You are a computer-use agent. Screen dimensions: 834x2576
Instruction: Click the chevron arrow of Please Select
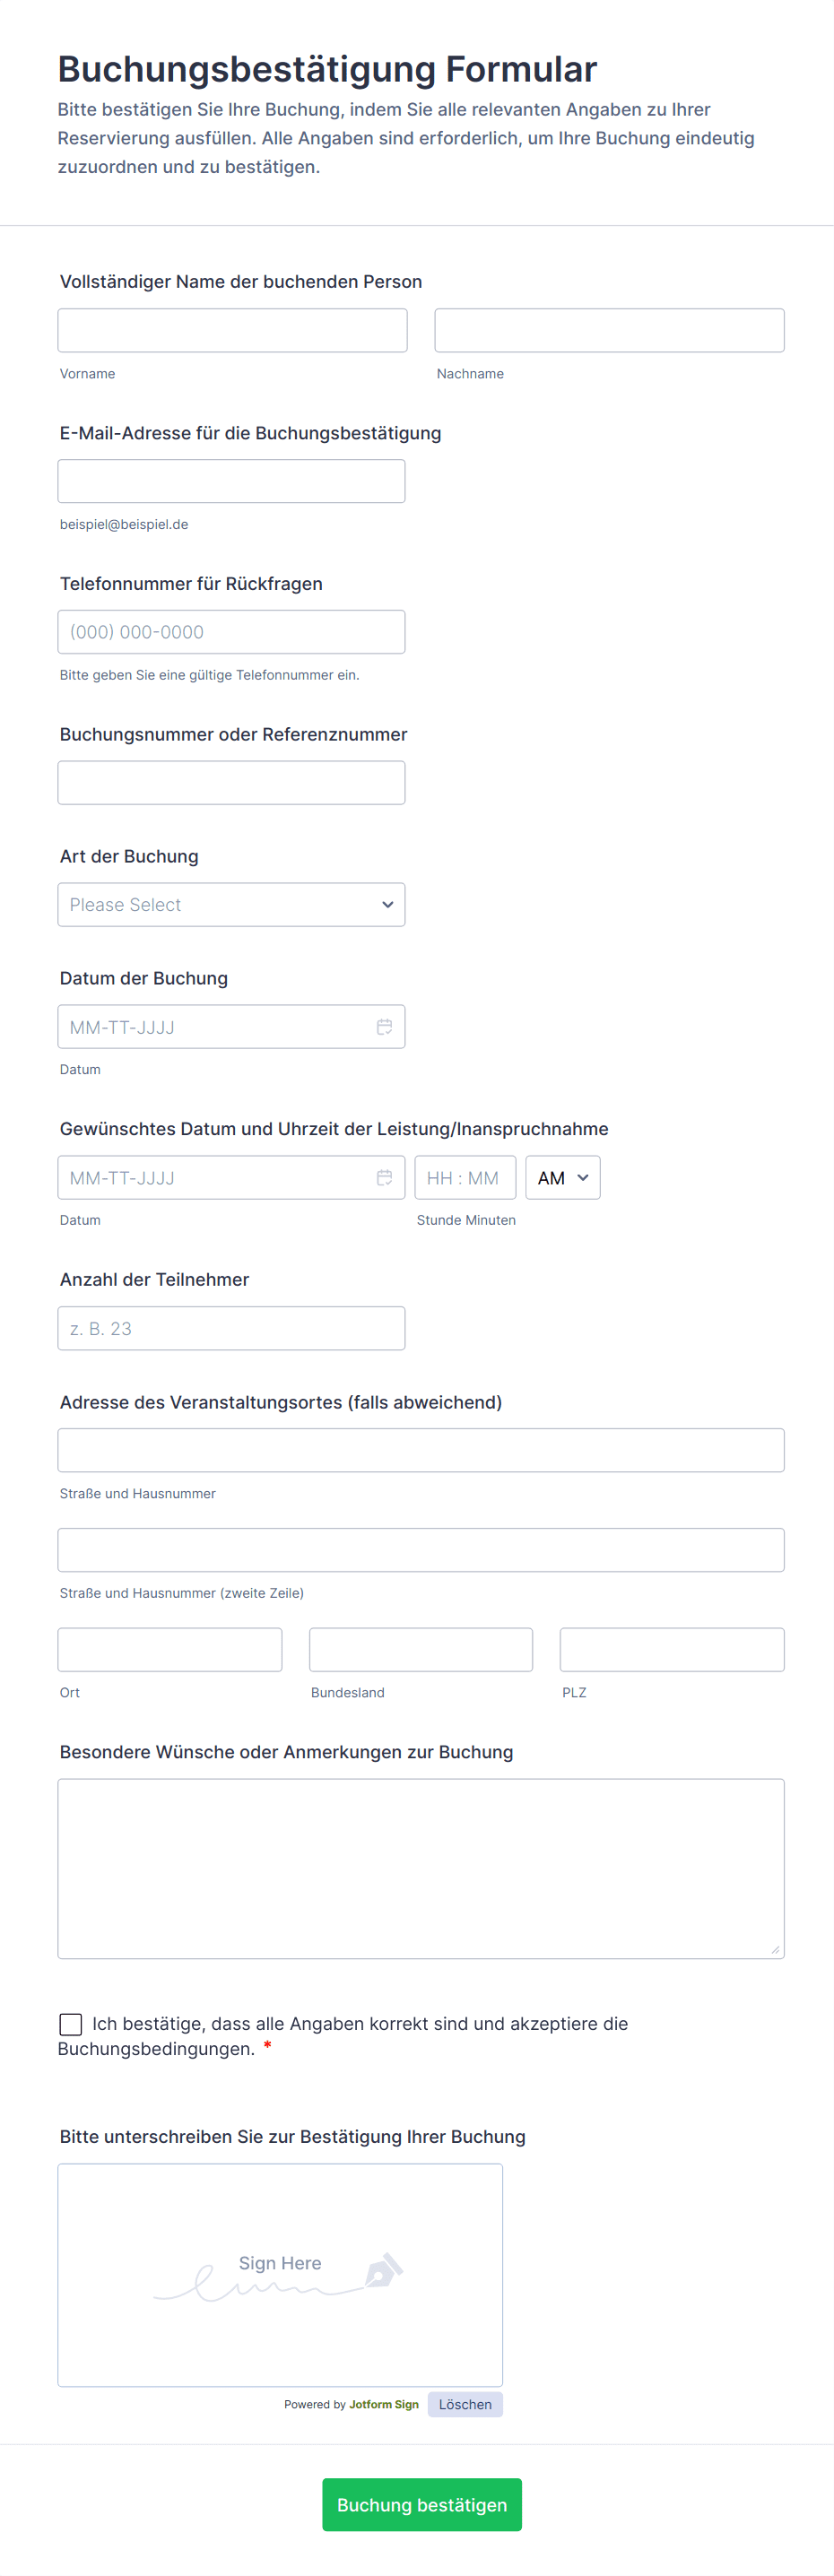click(388, 905)
